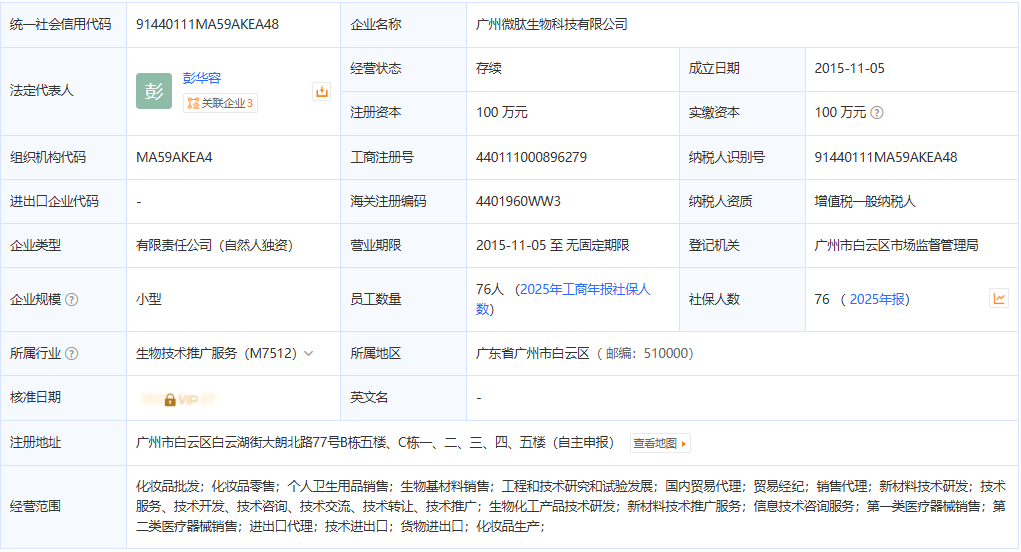Click the 员工数量 label cell
Image resolution: width=1021 pixels, height=552 pixels.
tap(404, 299)
